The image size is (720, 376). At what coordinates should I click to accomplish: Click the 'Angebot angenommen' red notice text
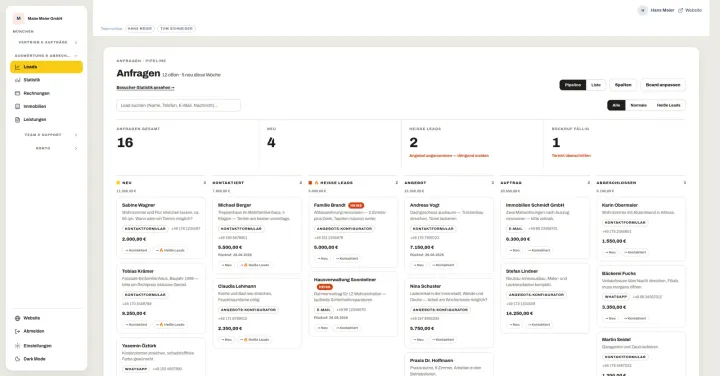[x=449, y=156]
